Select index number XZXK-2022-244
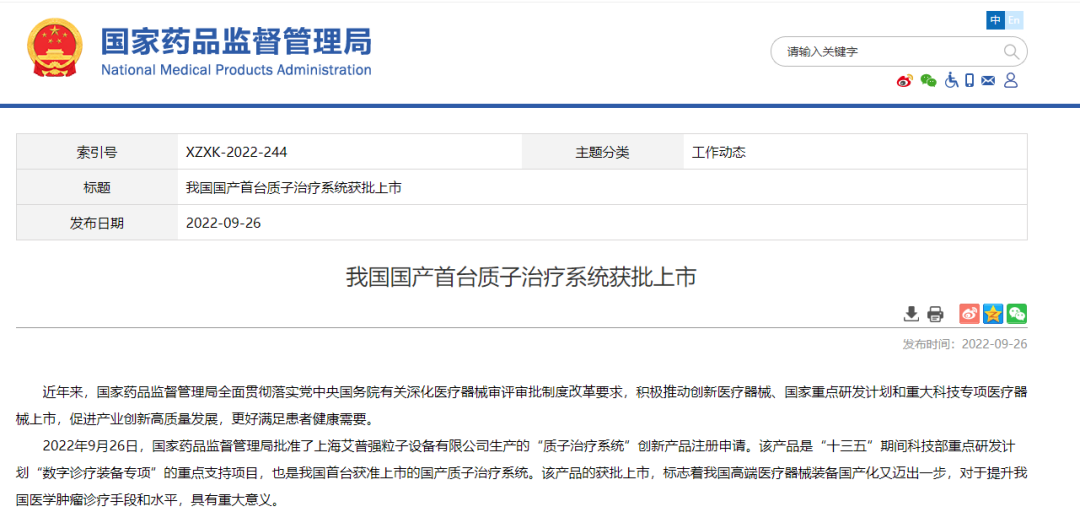Viewport: 1080px width, 512px height. pos(237,152)
